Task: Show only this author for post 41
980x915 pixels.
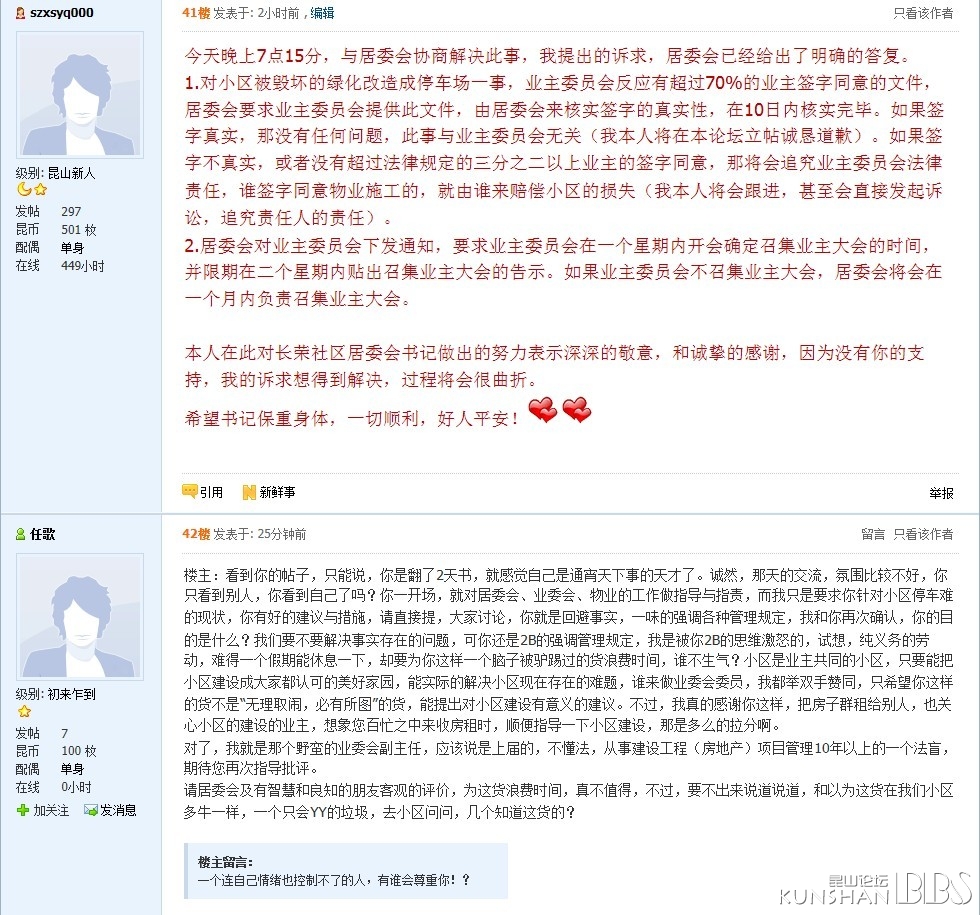Action: coord(922,13)
